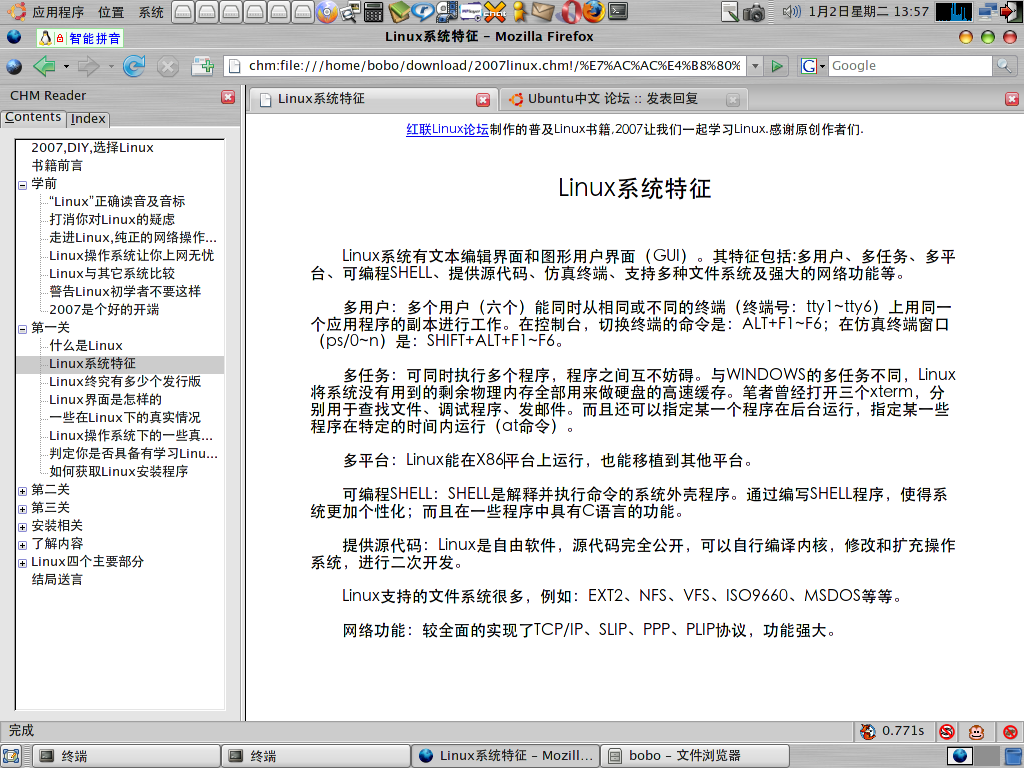The width and height of the screenshot is (1024, 768).
Task: Click the network connection monitor icon
Action: pos(988,11)
